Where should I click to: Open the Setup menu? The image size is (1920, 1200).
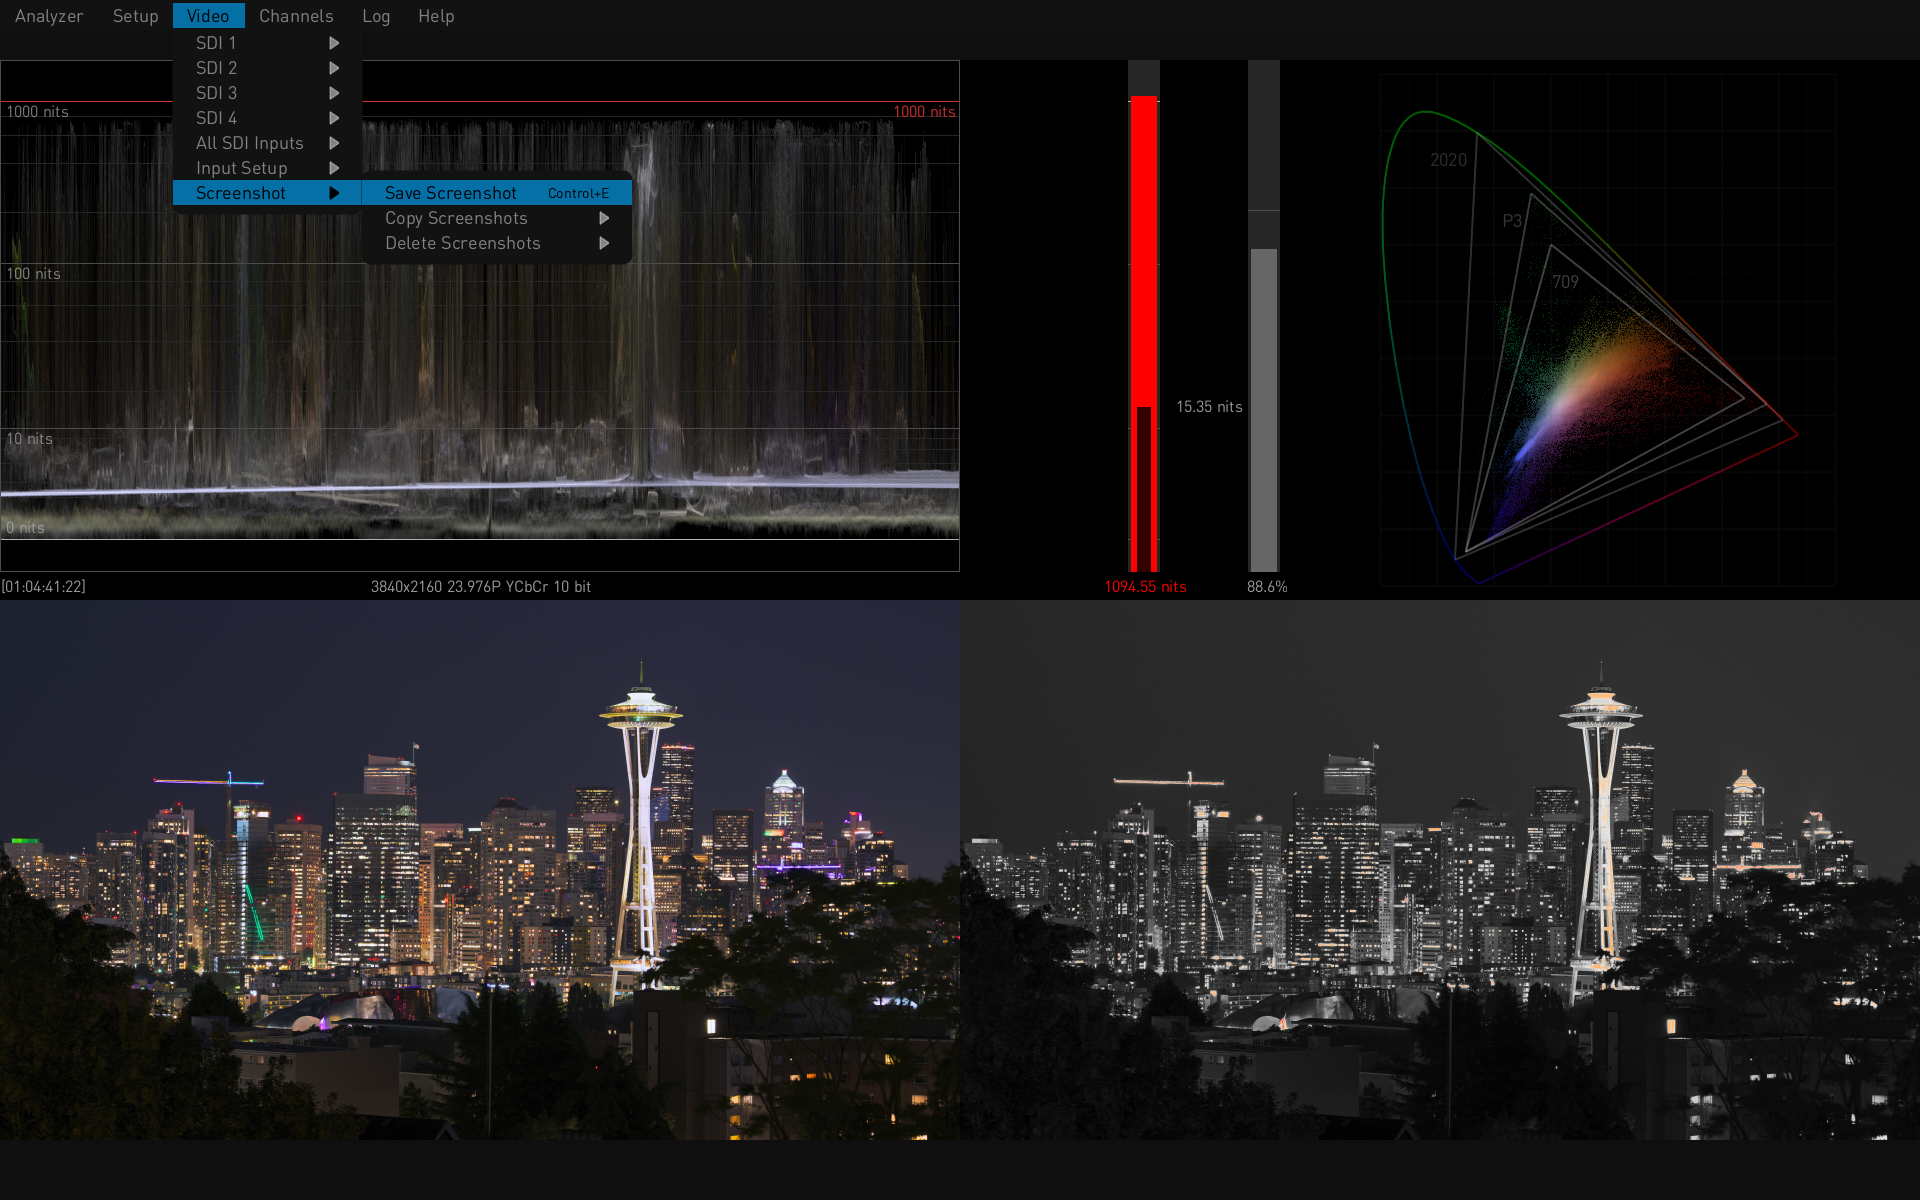coord(135,16)
